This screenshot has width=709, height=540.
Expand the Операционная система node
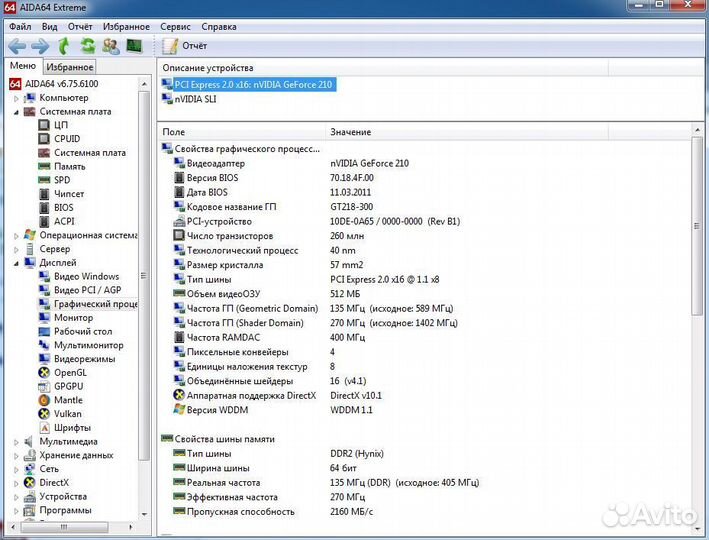tap(16, 236)
